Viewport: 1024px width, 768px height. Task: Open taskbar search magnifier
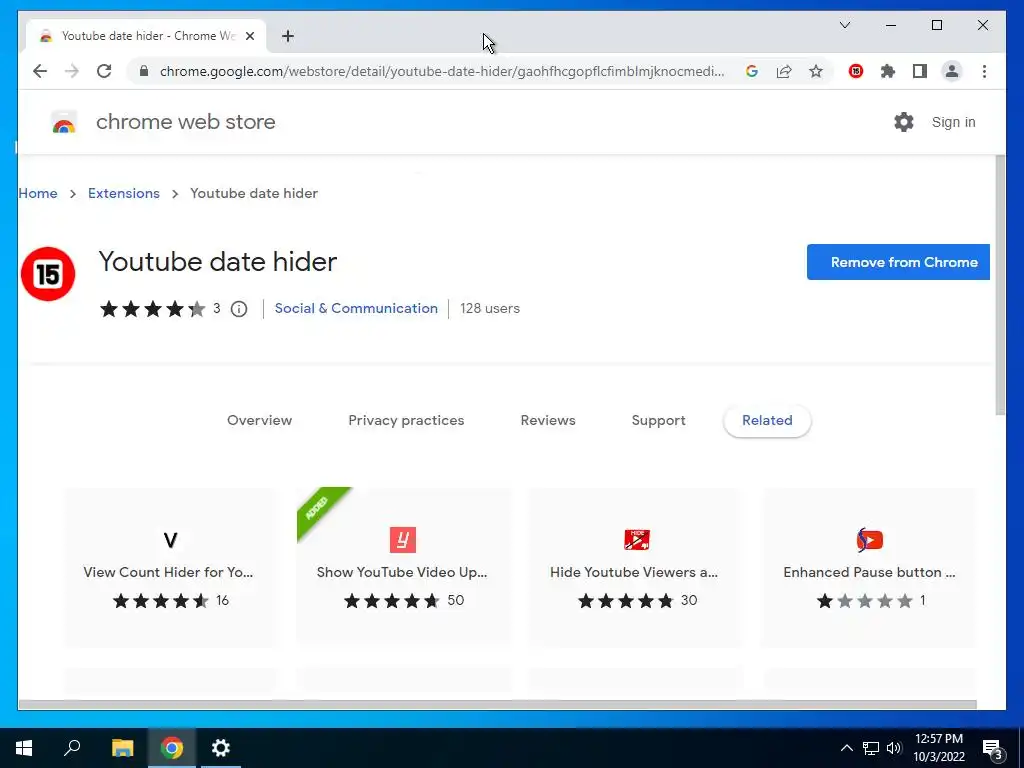pyautogui.click(x=72, y=748)
